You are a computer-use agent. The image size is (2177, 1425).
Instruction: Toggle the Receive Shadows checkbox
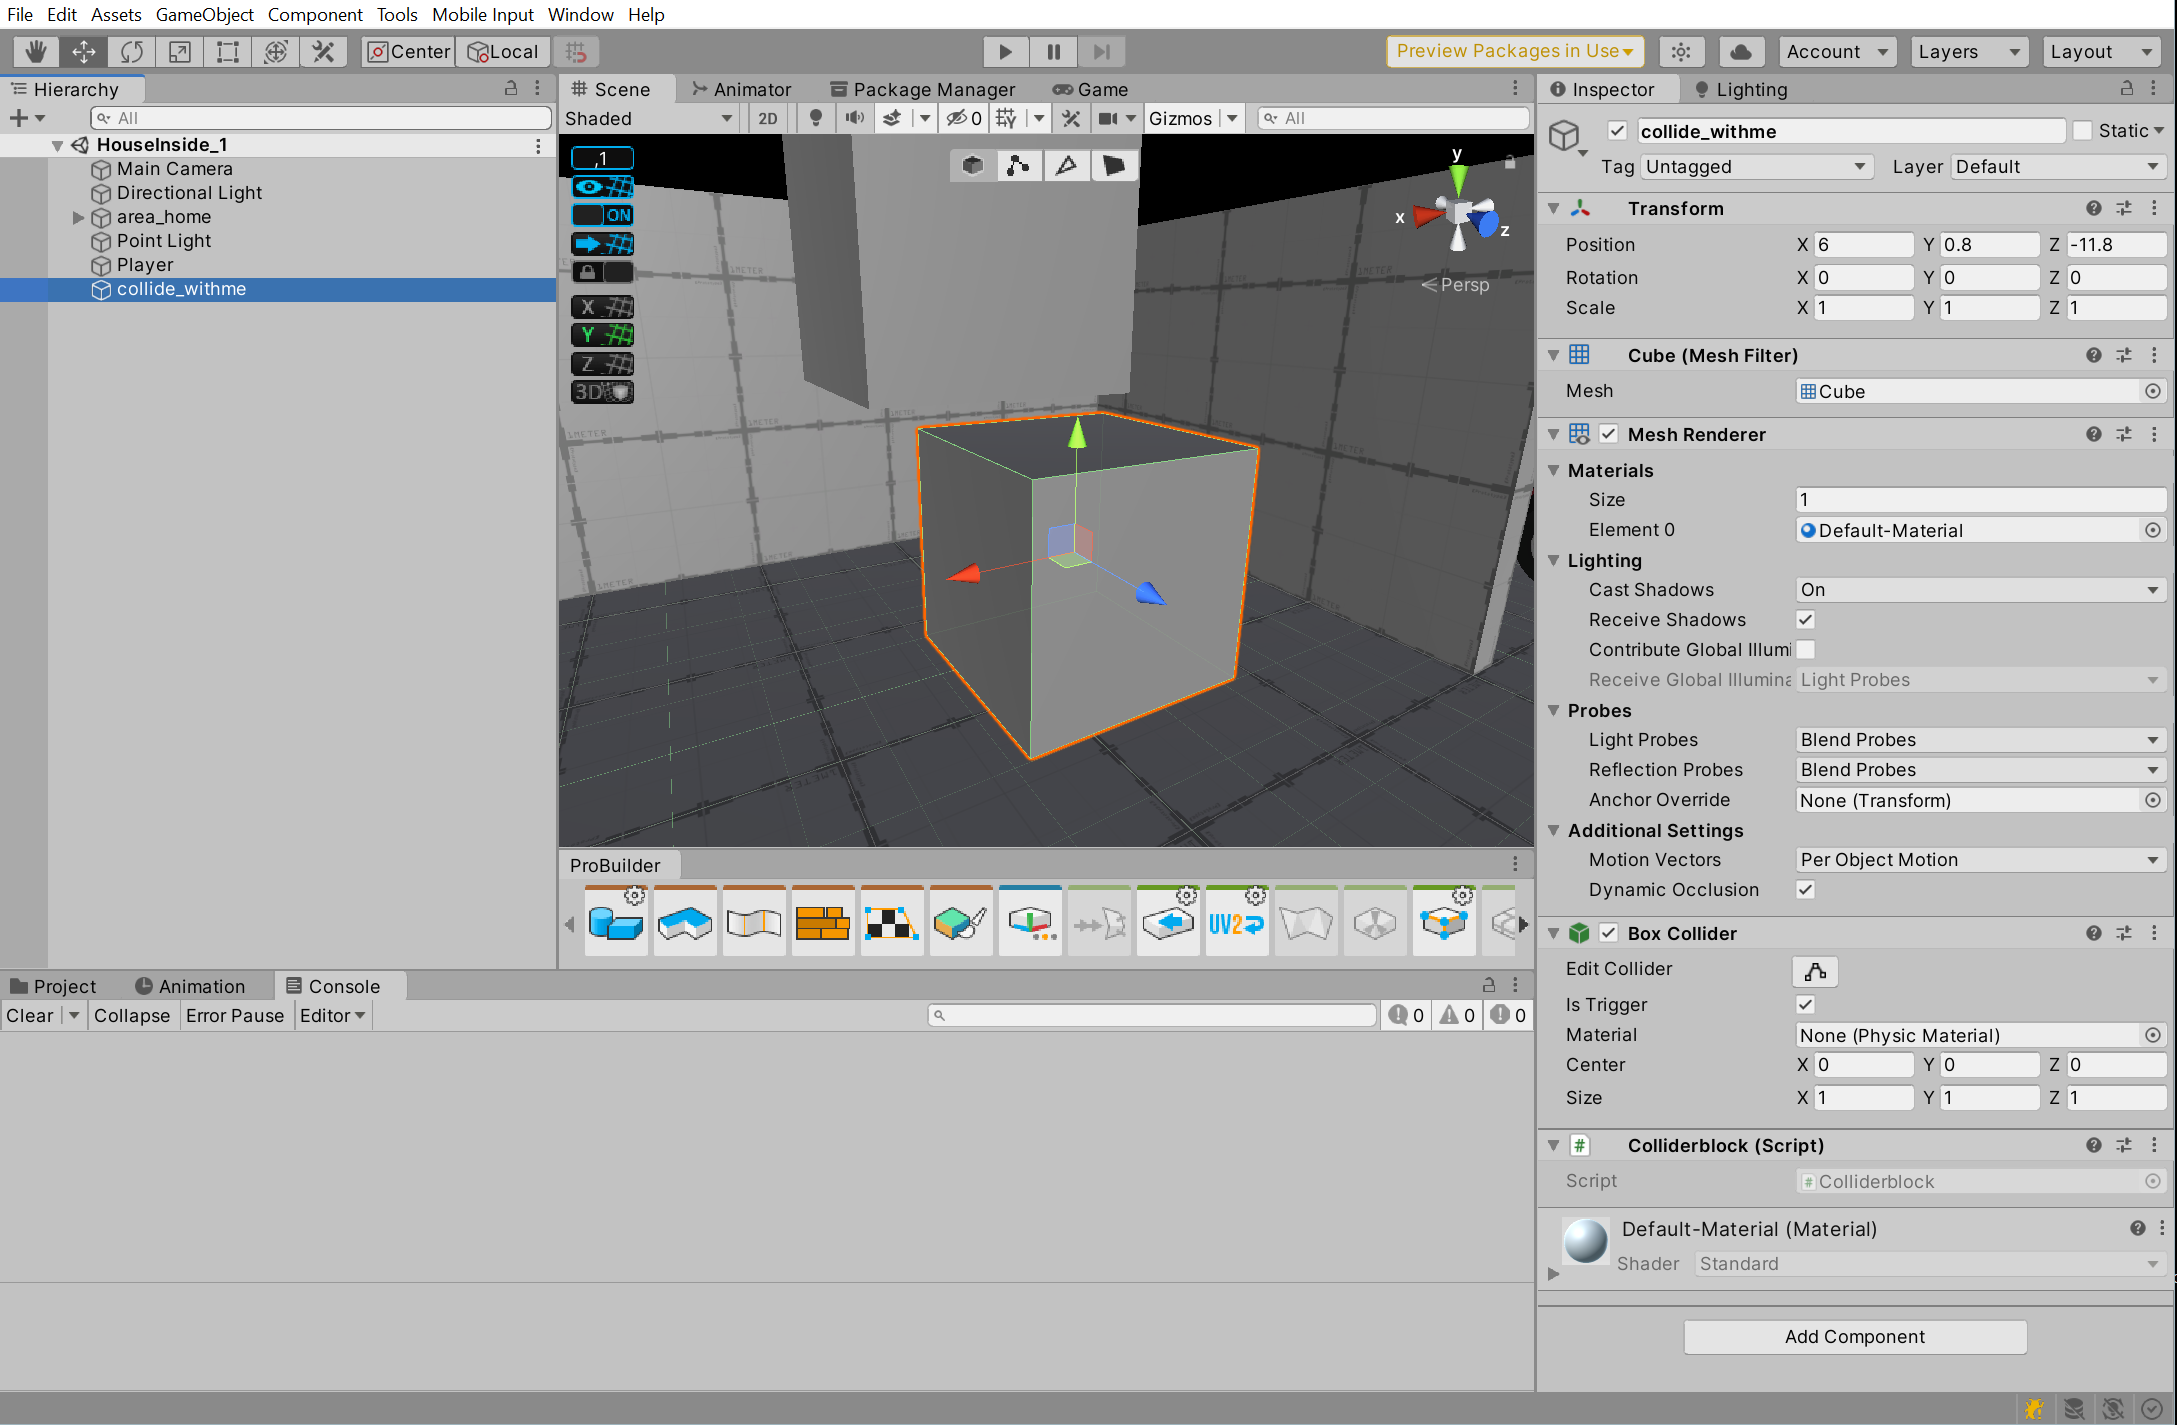(x=1805, y=620)
